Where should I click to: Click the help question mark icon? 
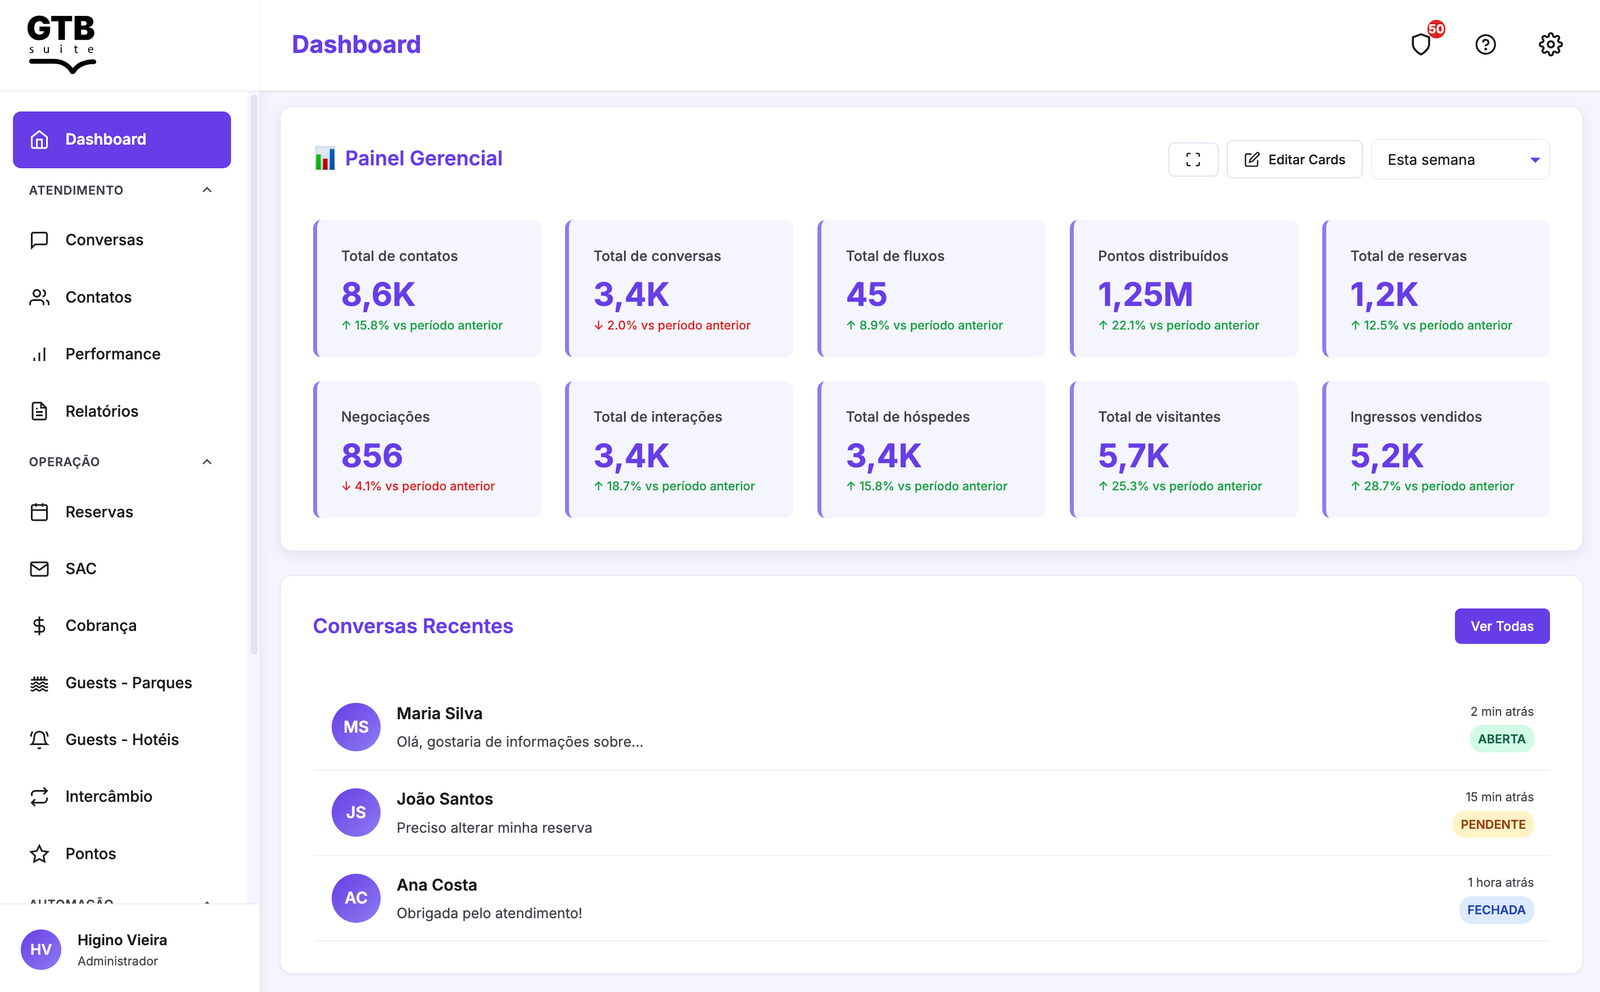click(1485, 44)
